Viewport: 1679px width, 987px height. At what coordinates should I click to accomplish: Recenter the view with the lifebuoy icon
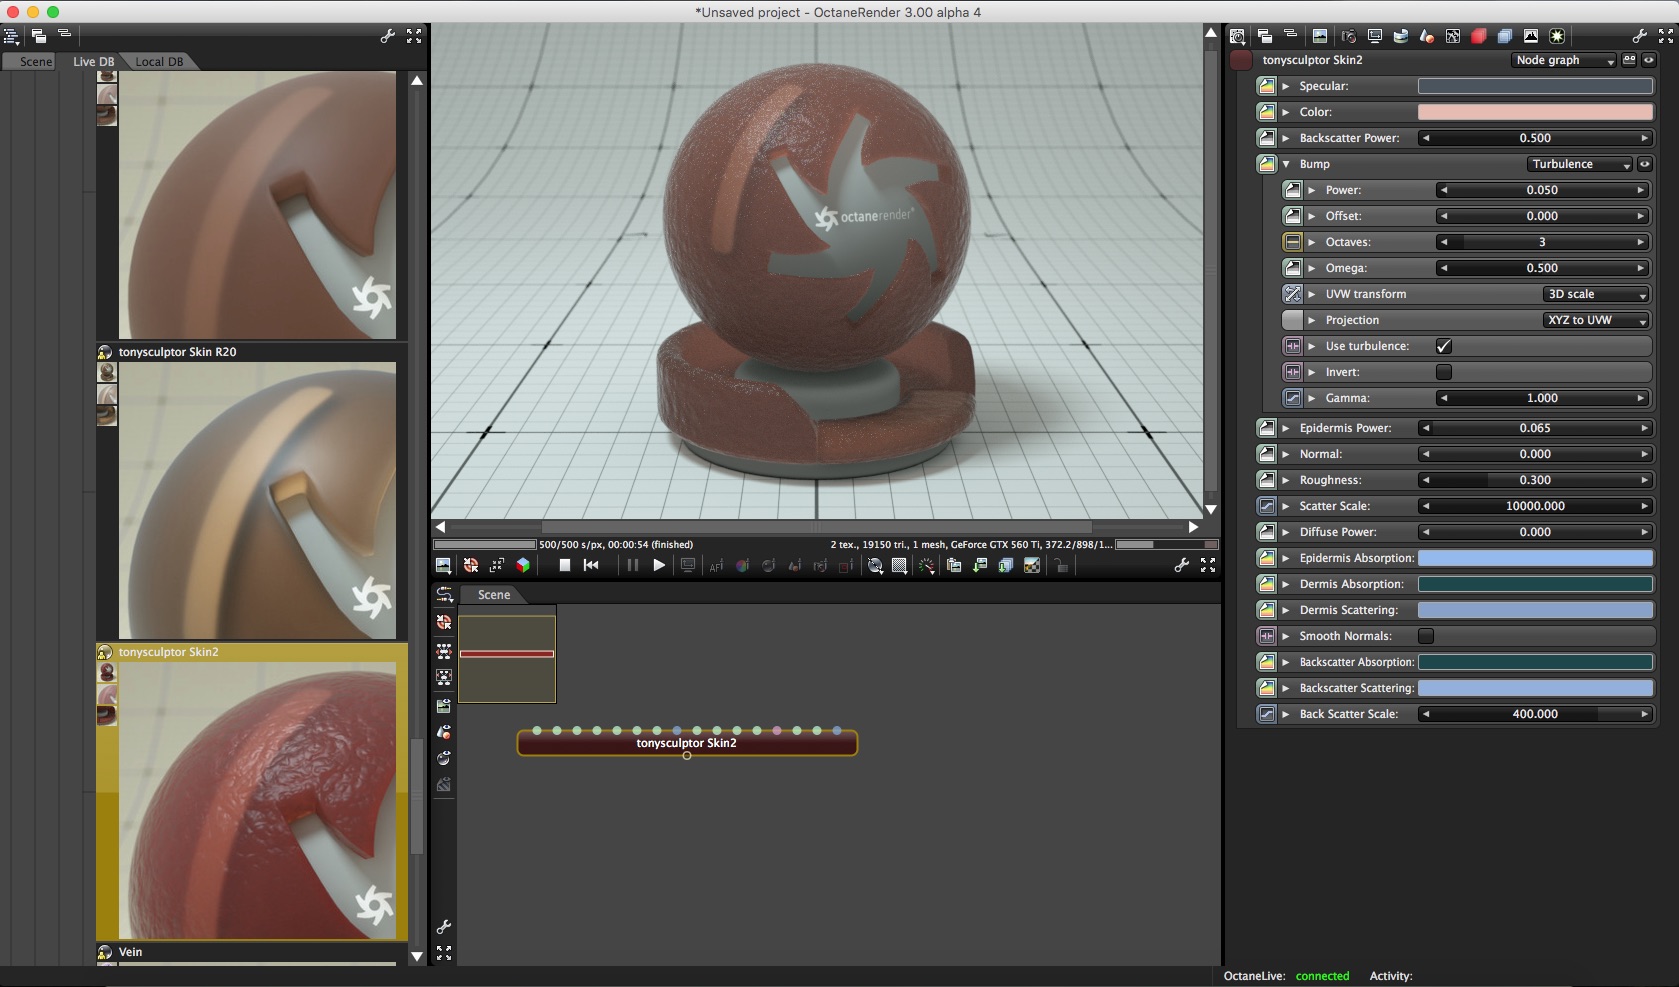(x=471, y=565)
